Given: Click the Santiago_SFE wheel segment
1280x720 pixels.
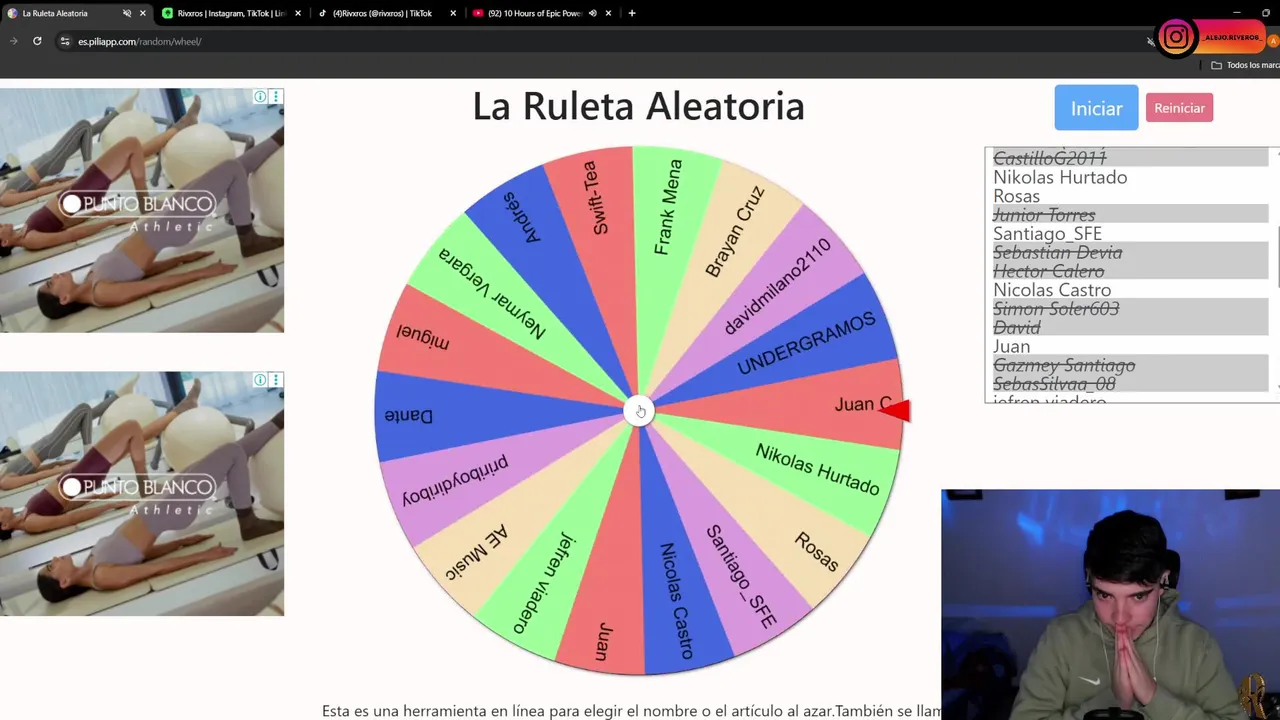Looking at the screenshot, I should [x=741, y=576].
